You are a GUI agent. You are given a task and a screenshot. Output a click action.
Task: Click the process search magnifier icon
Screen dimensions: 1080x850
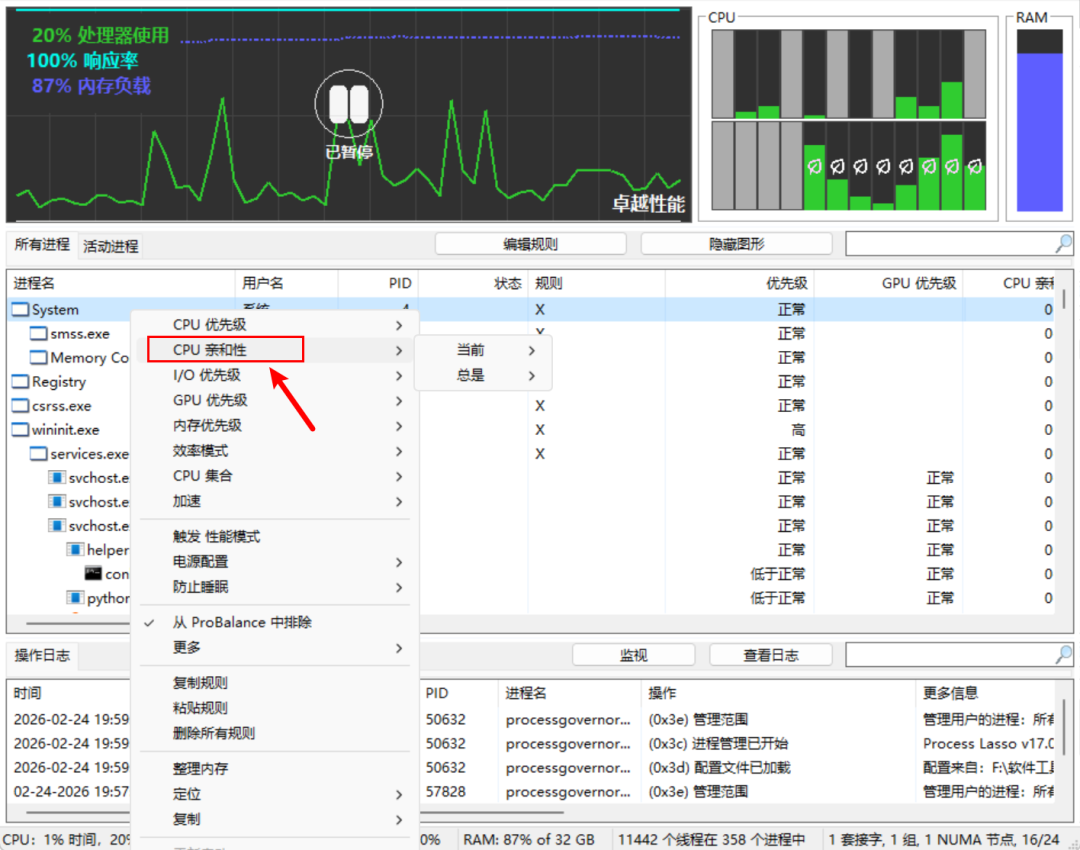point(1063,243)
